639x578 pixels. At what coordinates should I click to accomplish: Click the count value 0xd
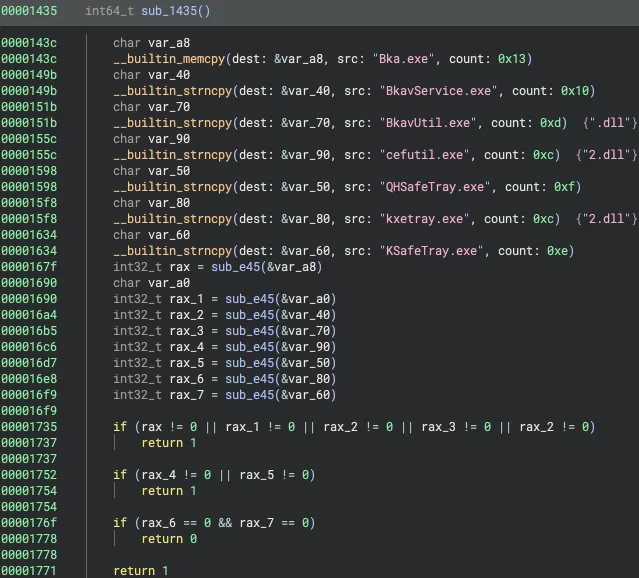click(551, 123)
